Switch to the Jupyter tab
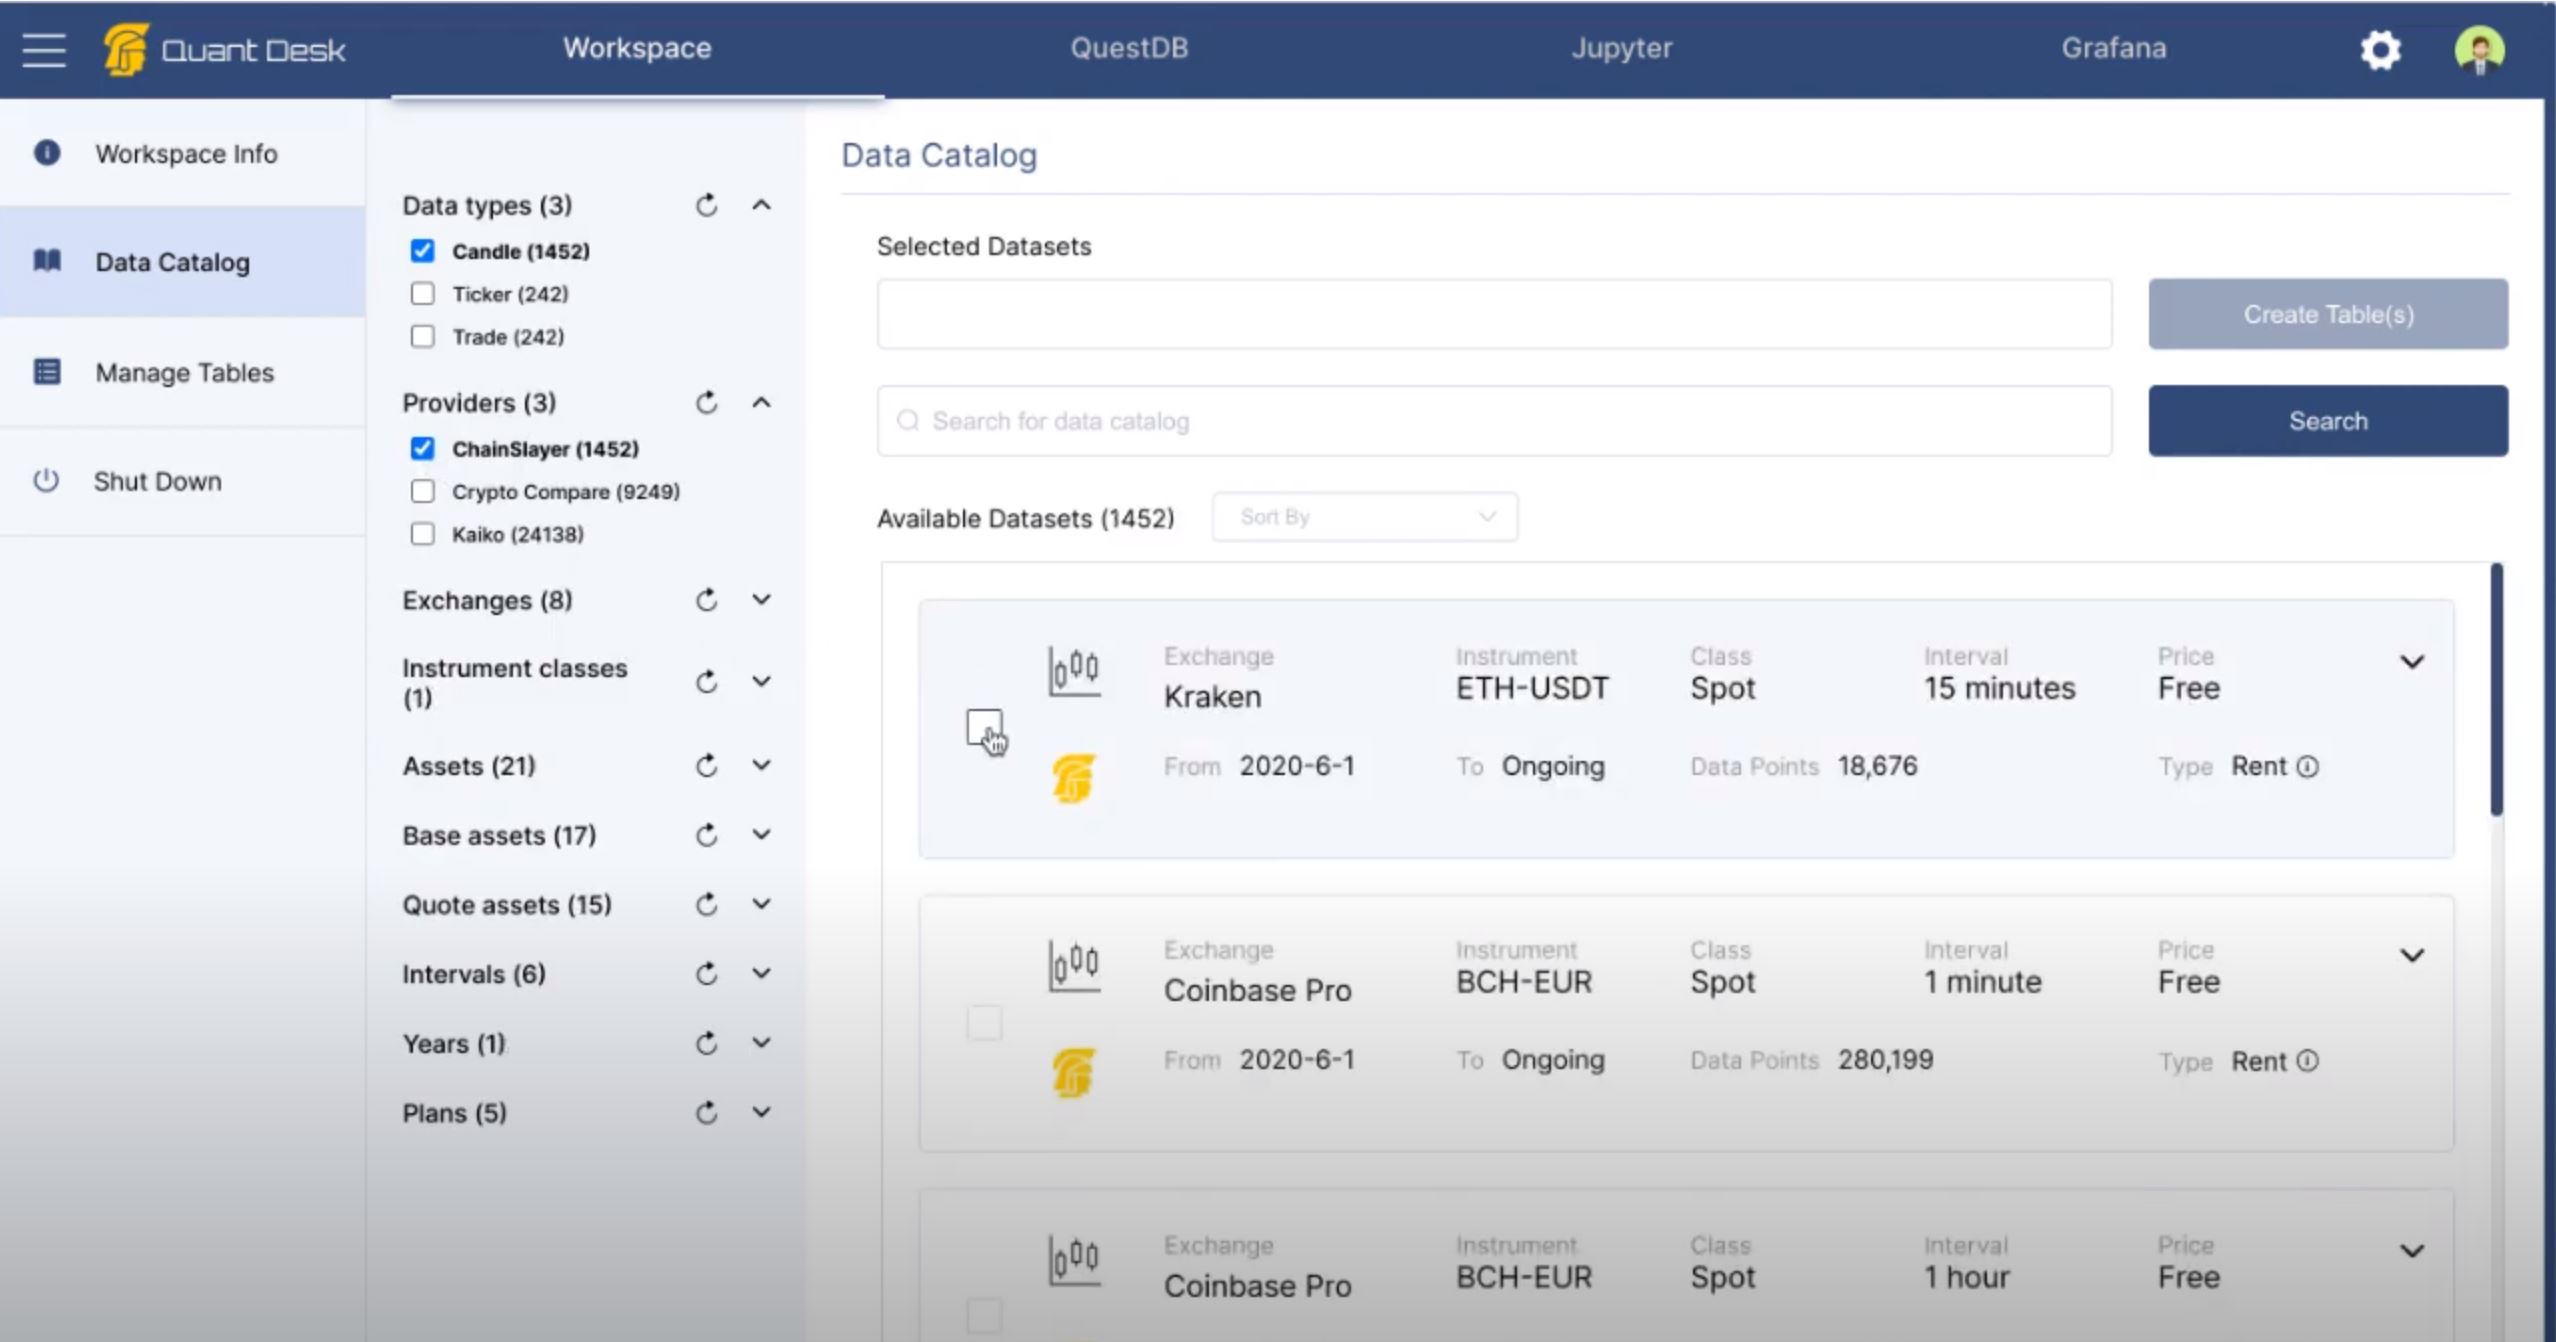Screen dimensions: 2556x1342 tap(1619, 47)
